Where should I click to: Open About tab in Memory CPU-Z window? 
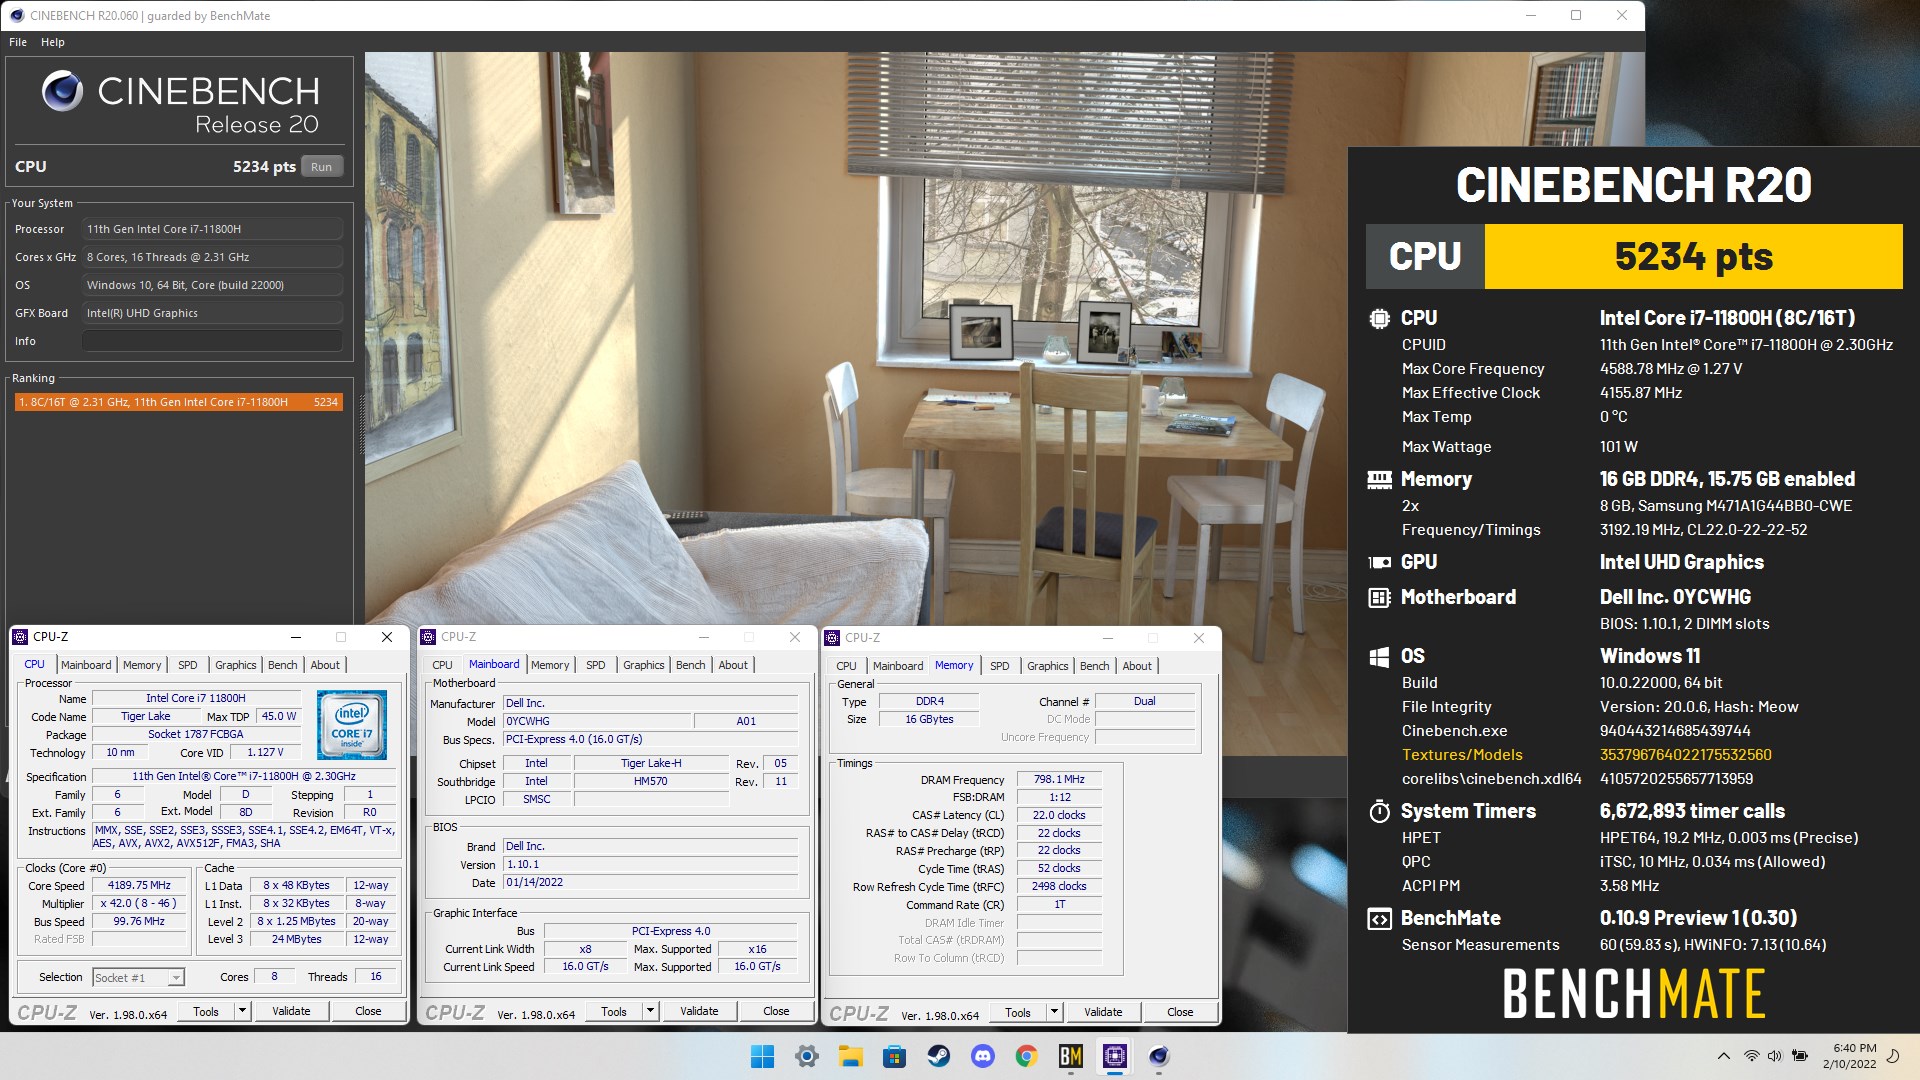[x=1137, y=666]
